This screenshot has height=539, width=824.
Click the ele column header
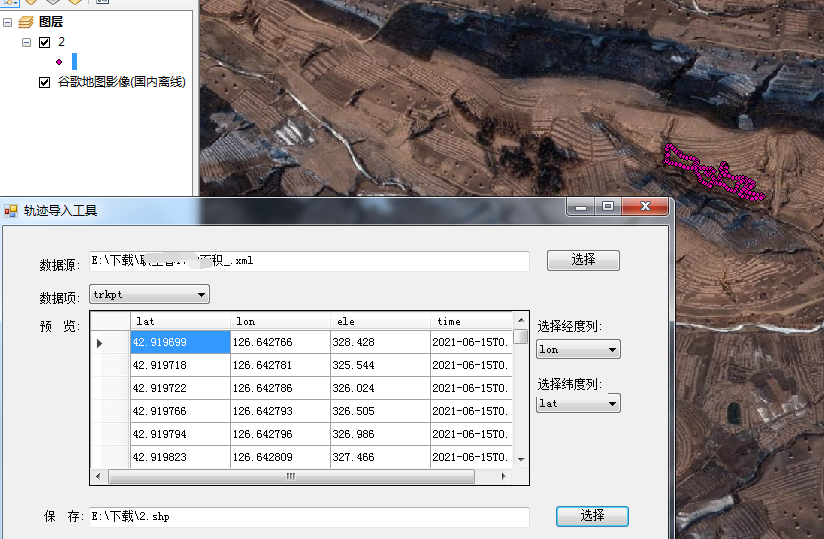[380, 321]
